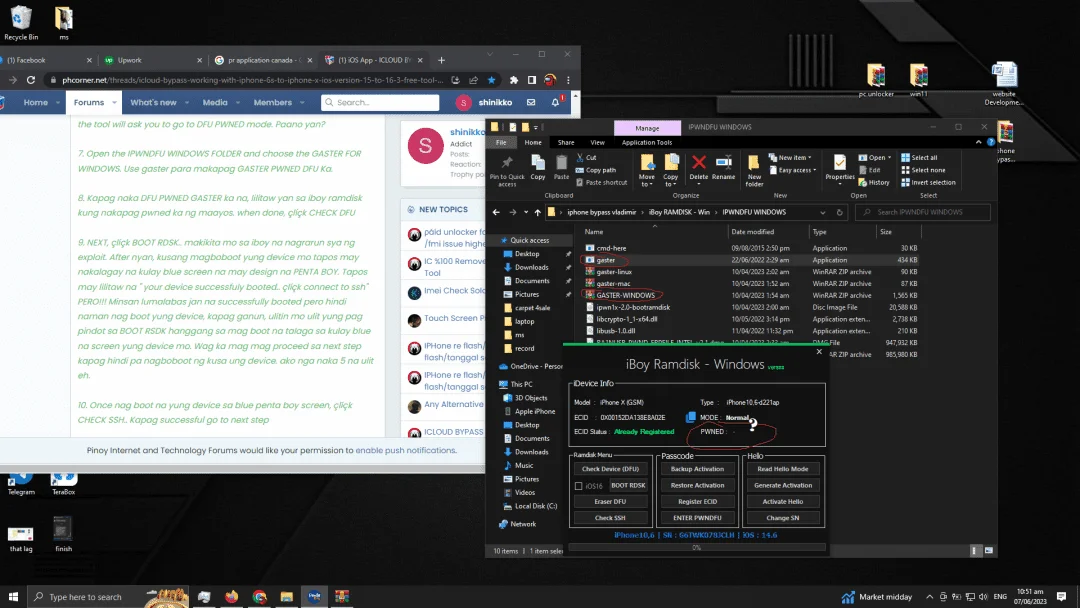1080x608 pixels.
Task: Click Select none in ribbon
Action: point(923,170)
